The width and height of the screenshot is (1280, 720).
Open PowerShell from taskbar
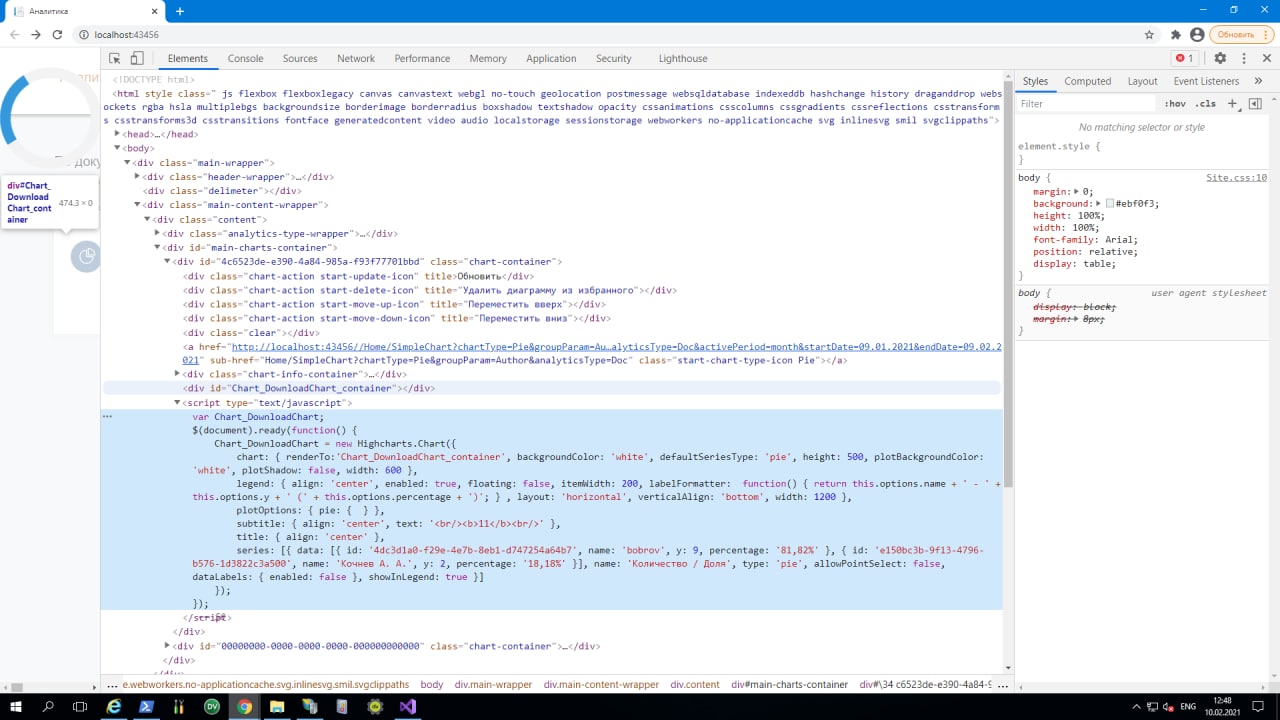[147, 706]
